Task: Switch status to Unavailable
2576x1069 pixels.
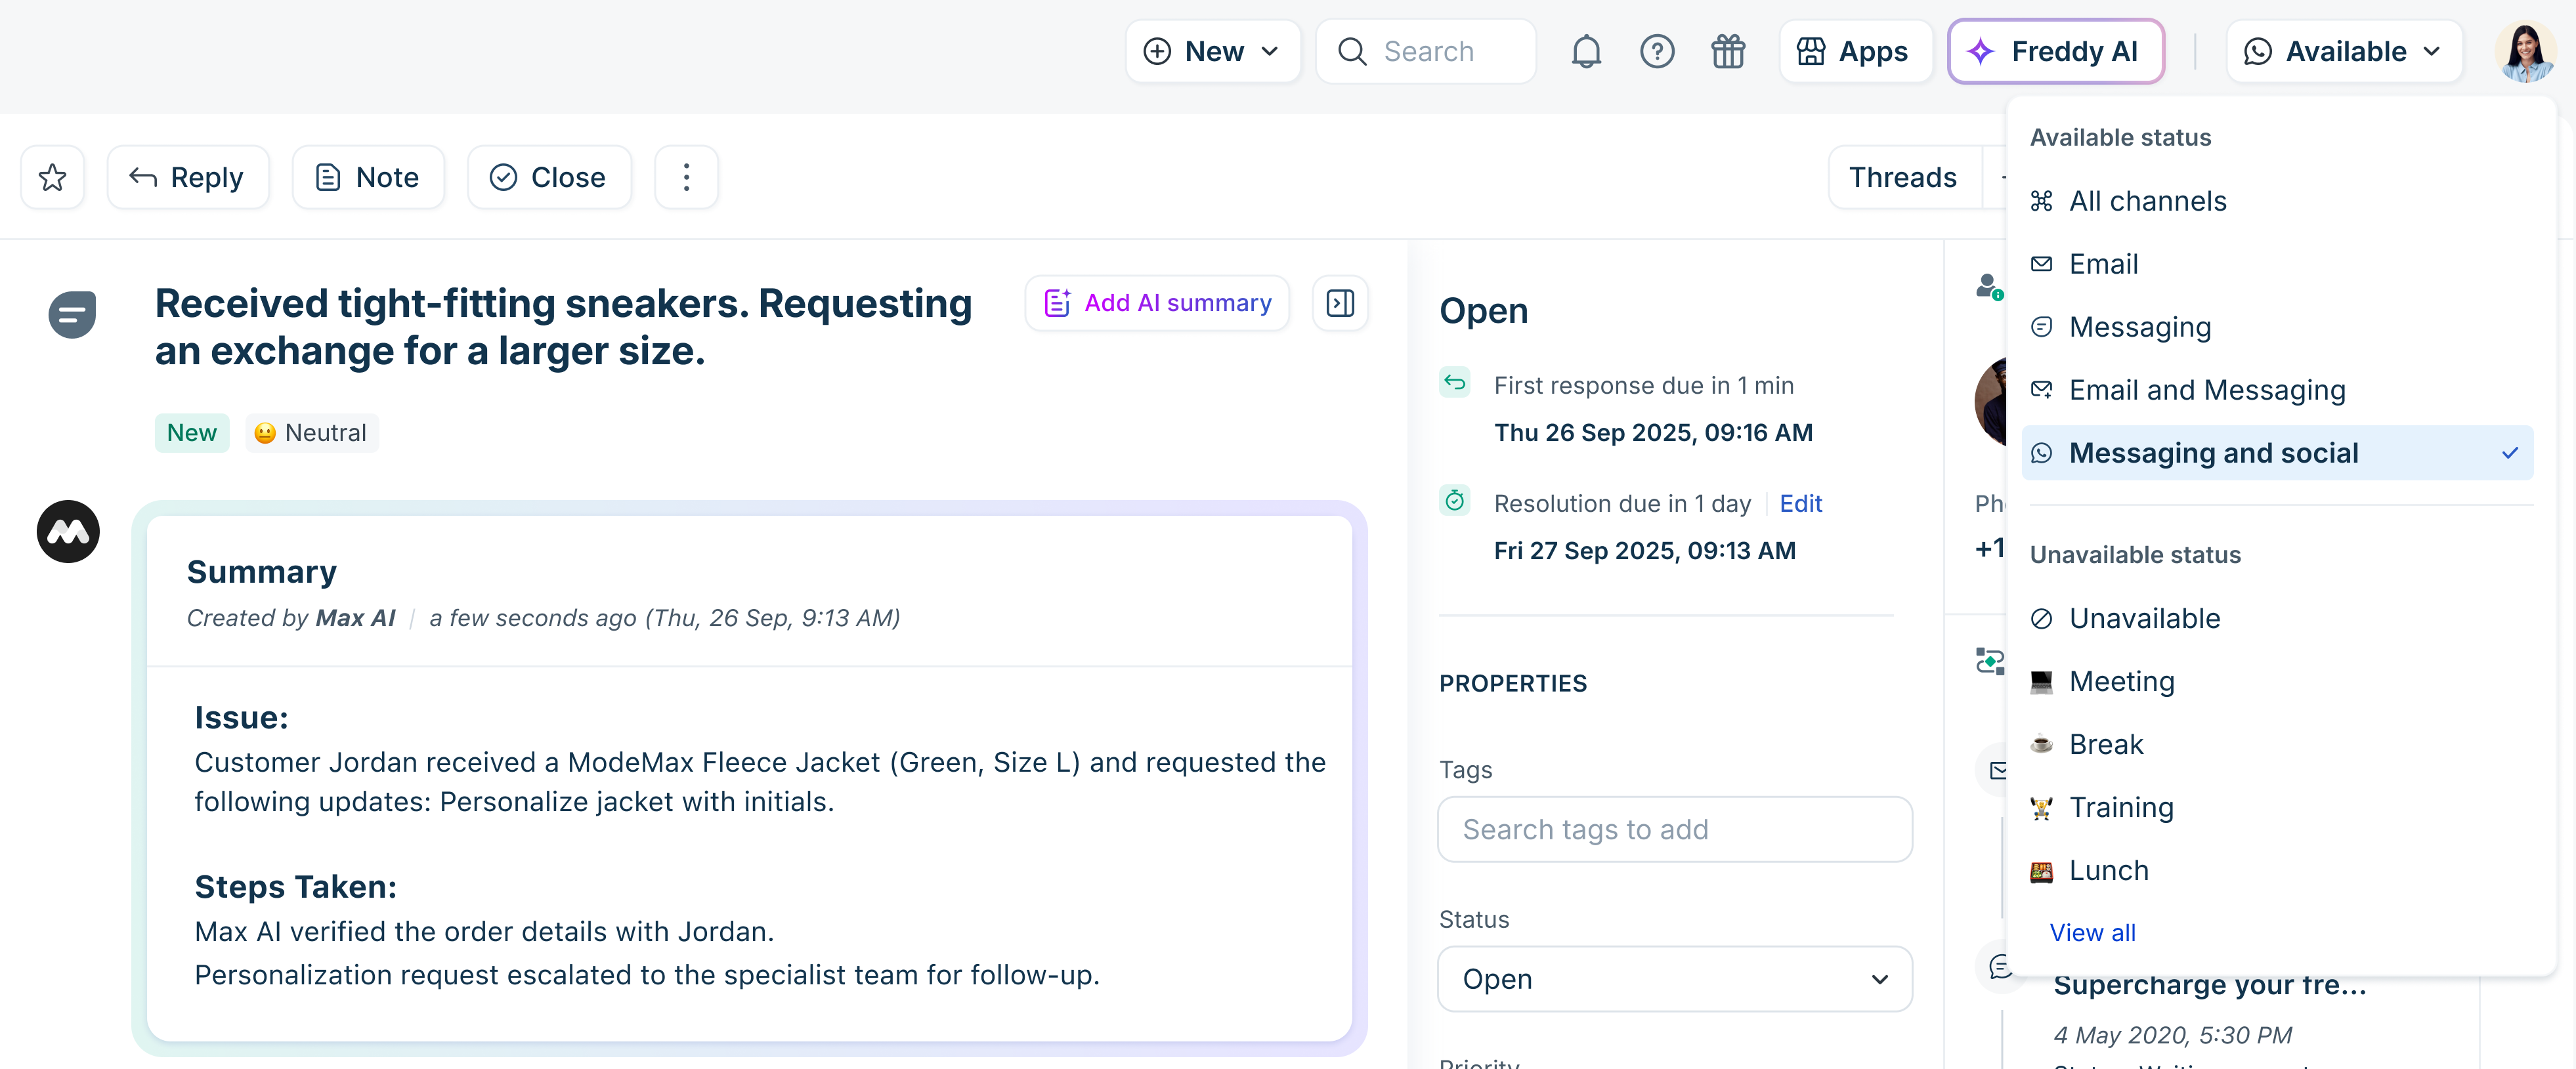Action: click(2144, 618)
